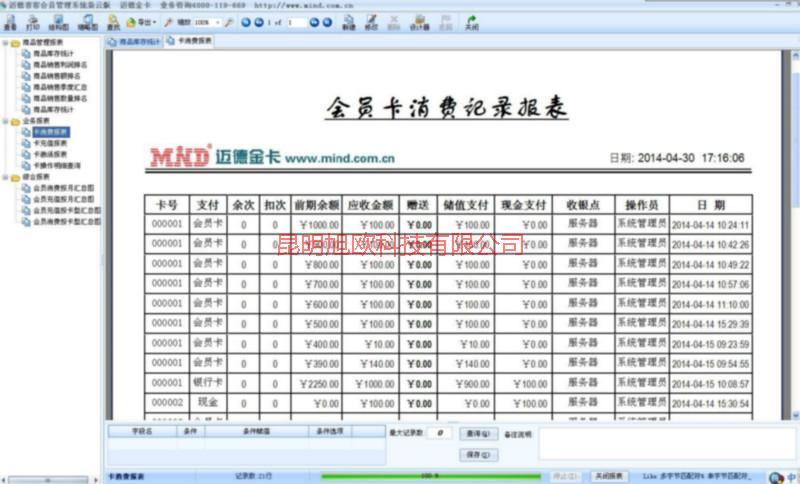
Task: Click the 保存 save button
Action: click(x=478, y=455)
